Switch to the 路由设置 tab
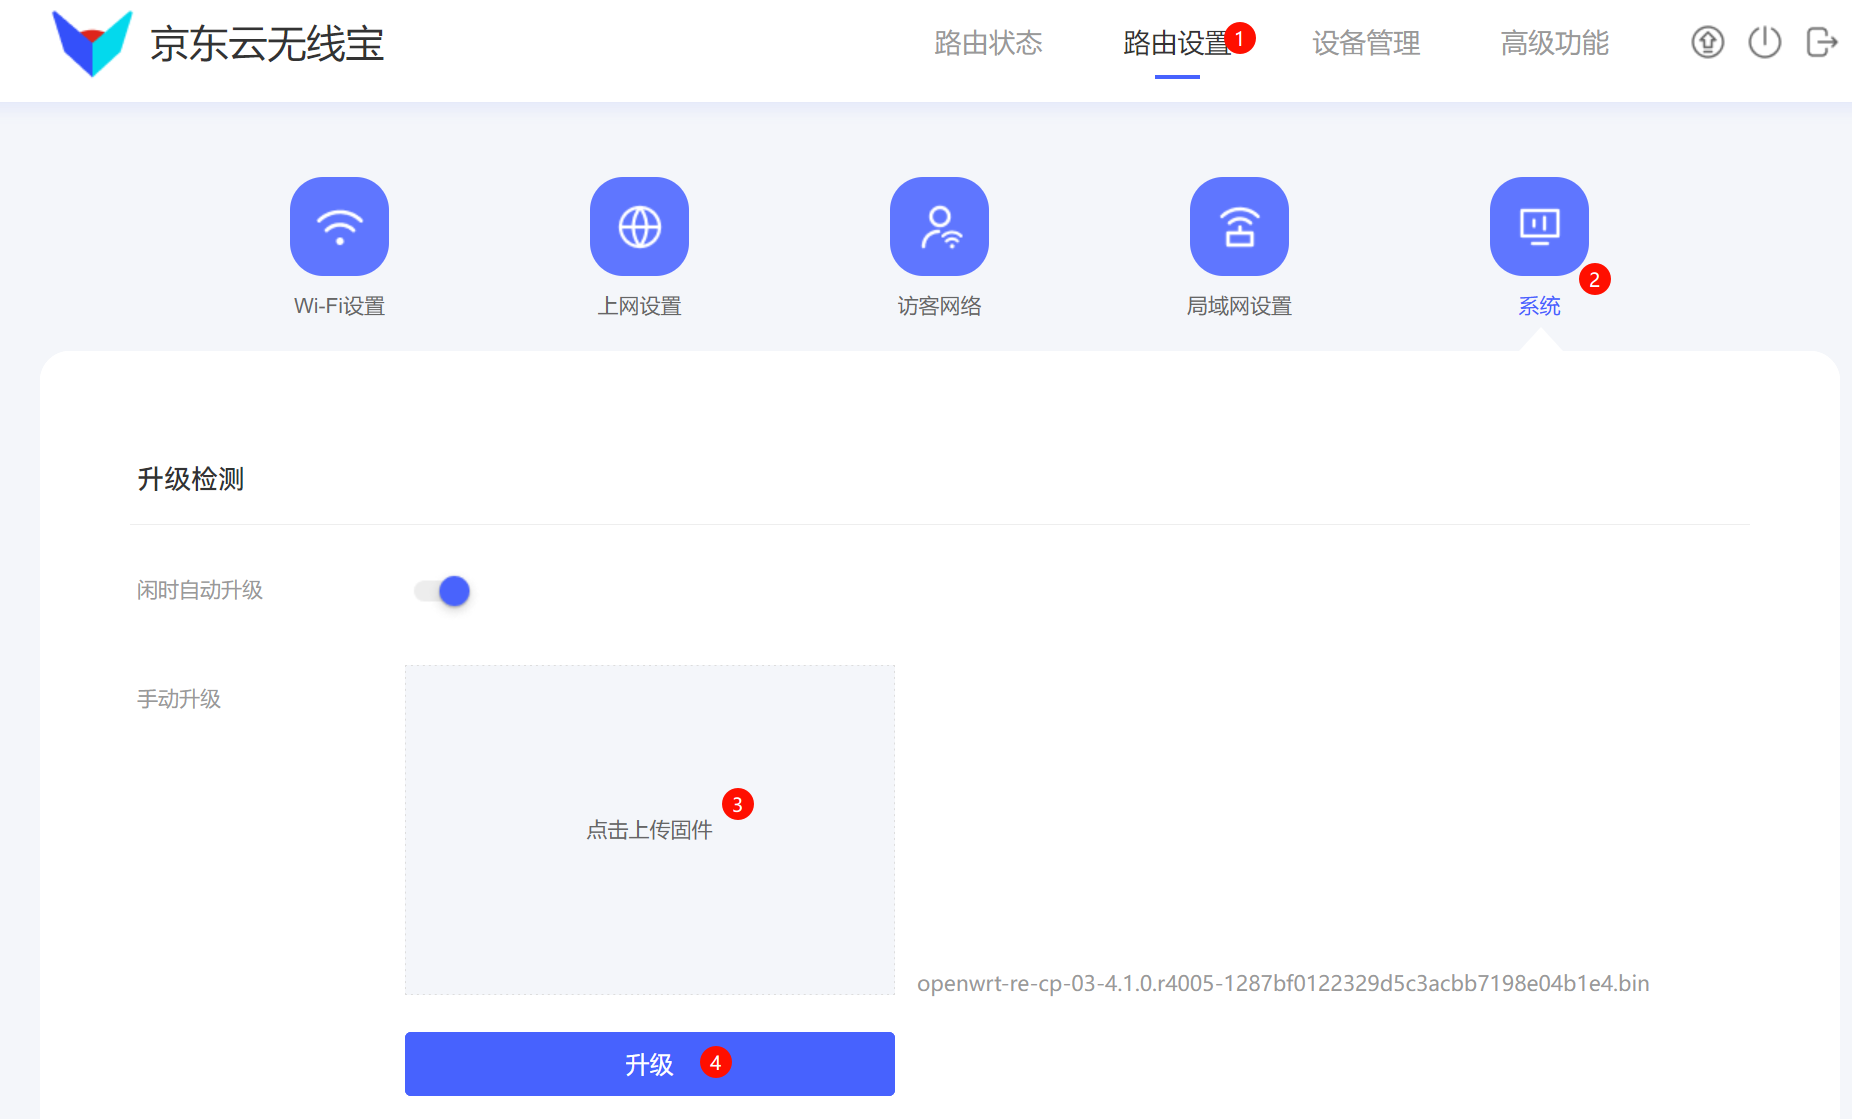Image resolution: width=1852 pixels, height=1119 pixels. [x=1176, y=43]
